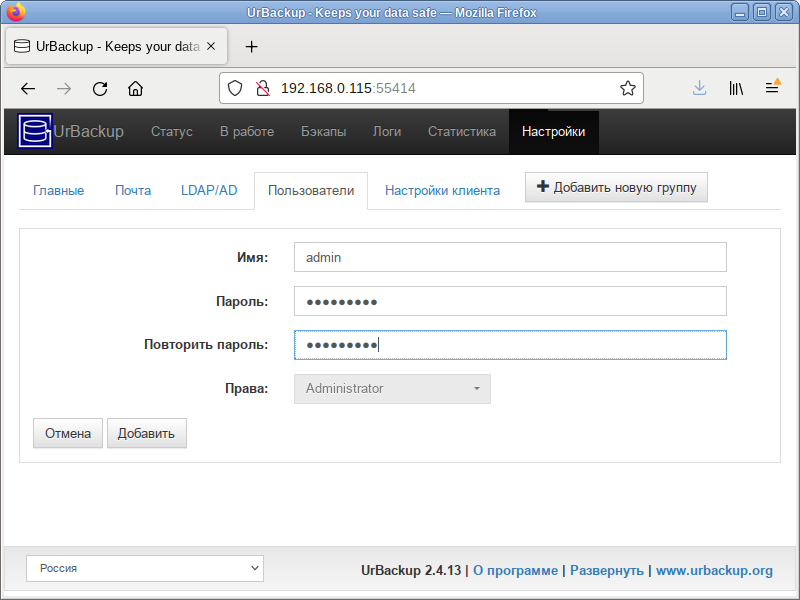Open the Права Administrator dropdown
Viewport: 800px width, 600px height.
[392, 389]
